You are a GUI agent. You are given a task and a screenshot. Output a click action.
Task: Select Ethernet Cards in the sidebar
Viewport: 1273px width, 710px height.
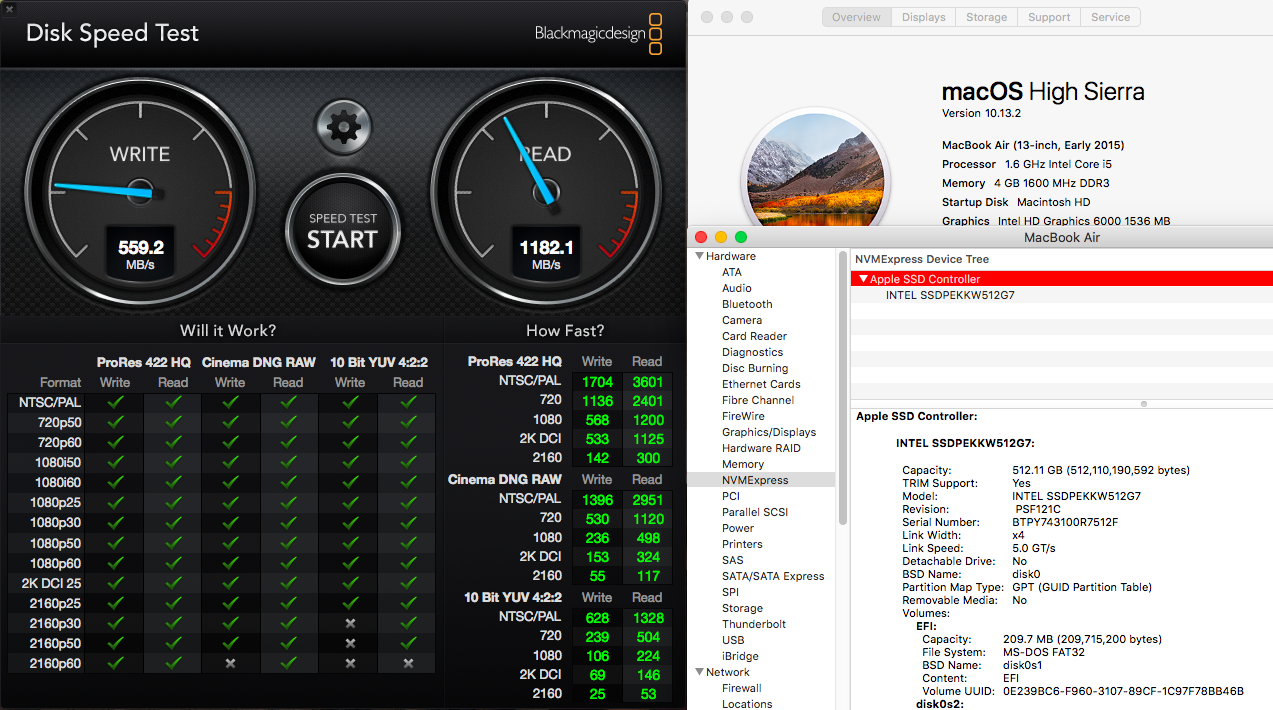(x=761, y=384)
